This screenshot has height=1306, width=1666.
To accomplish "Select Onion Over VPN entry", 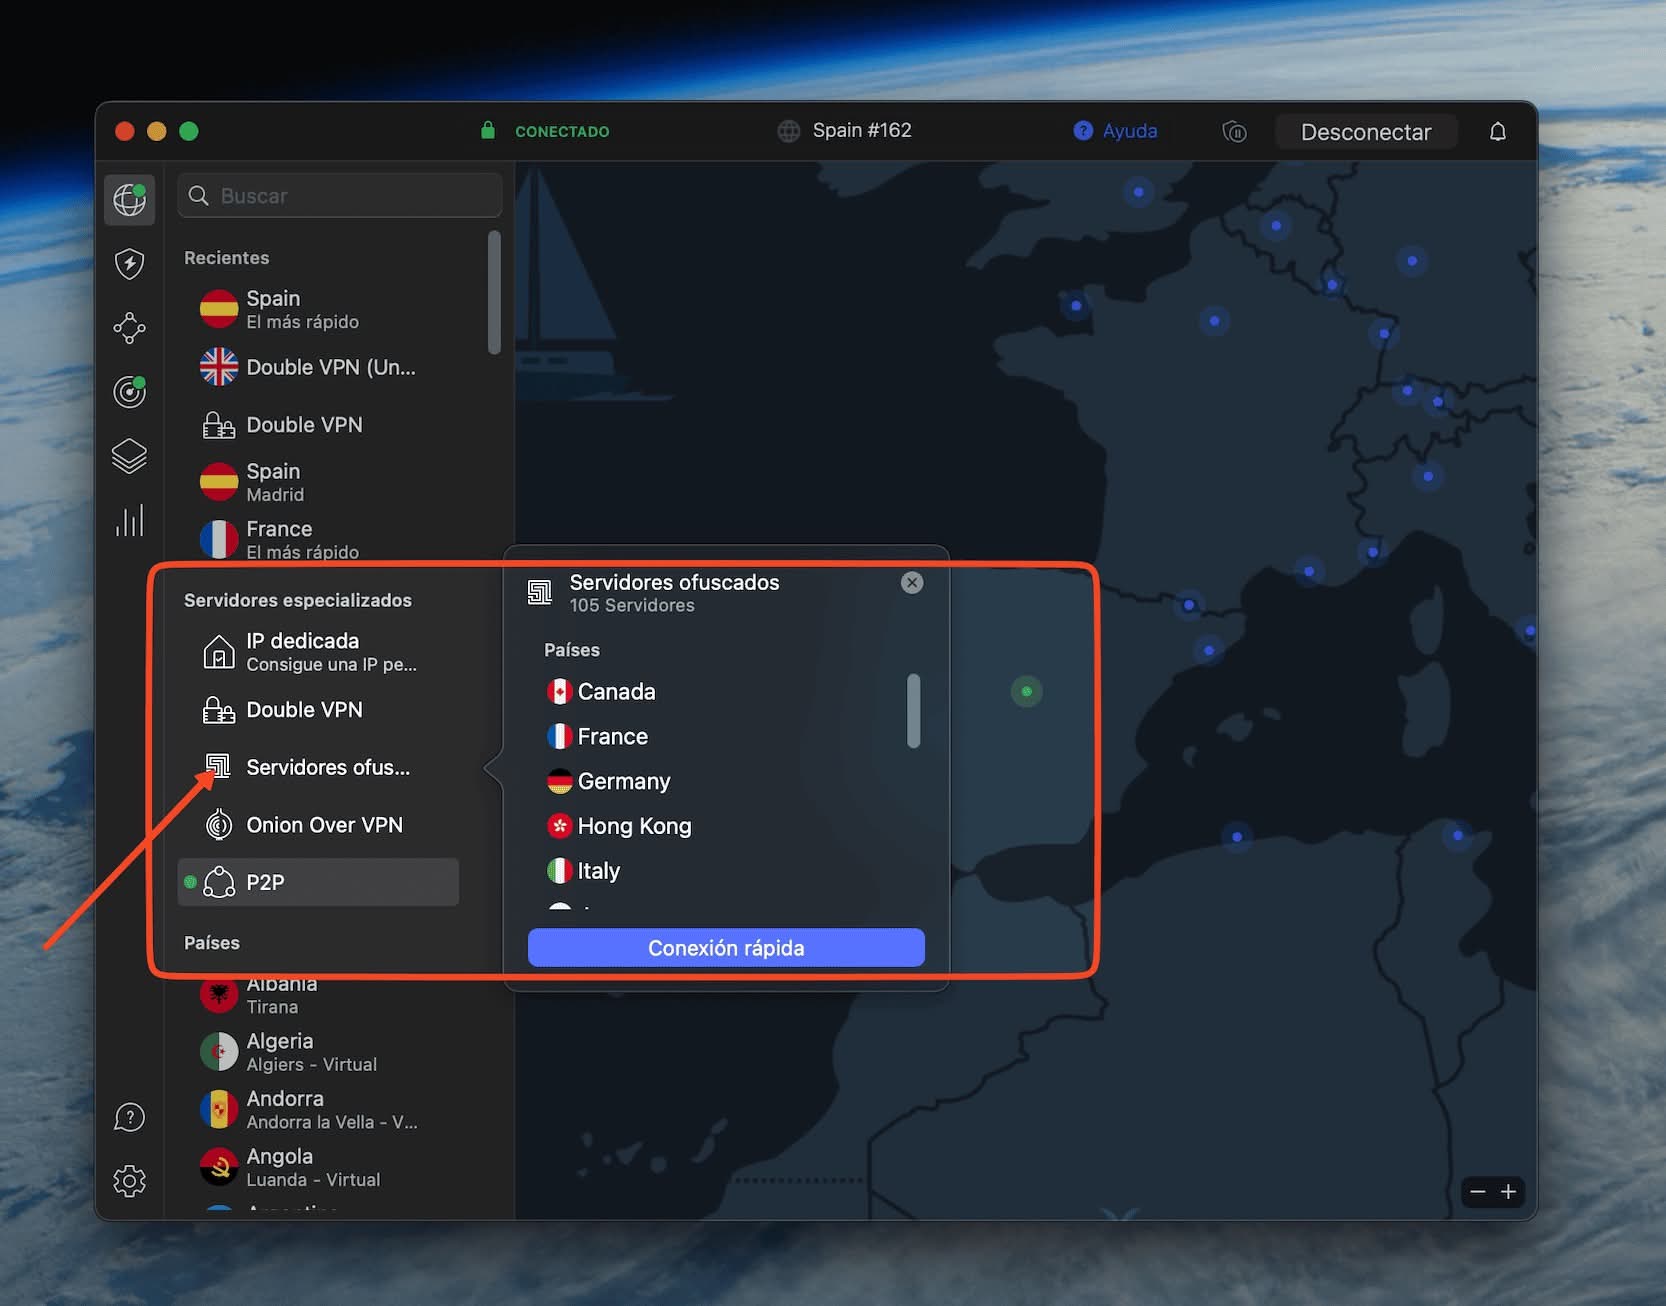I will pyautogui.click(x=318, y=825).
